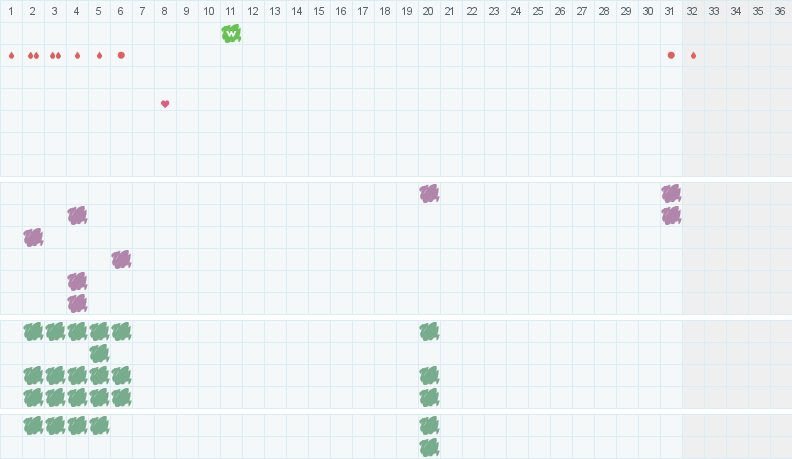Select the day 36 column header
The height and width of the screenshot is (459, 792).
tap(780, 11)
